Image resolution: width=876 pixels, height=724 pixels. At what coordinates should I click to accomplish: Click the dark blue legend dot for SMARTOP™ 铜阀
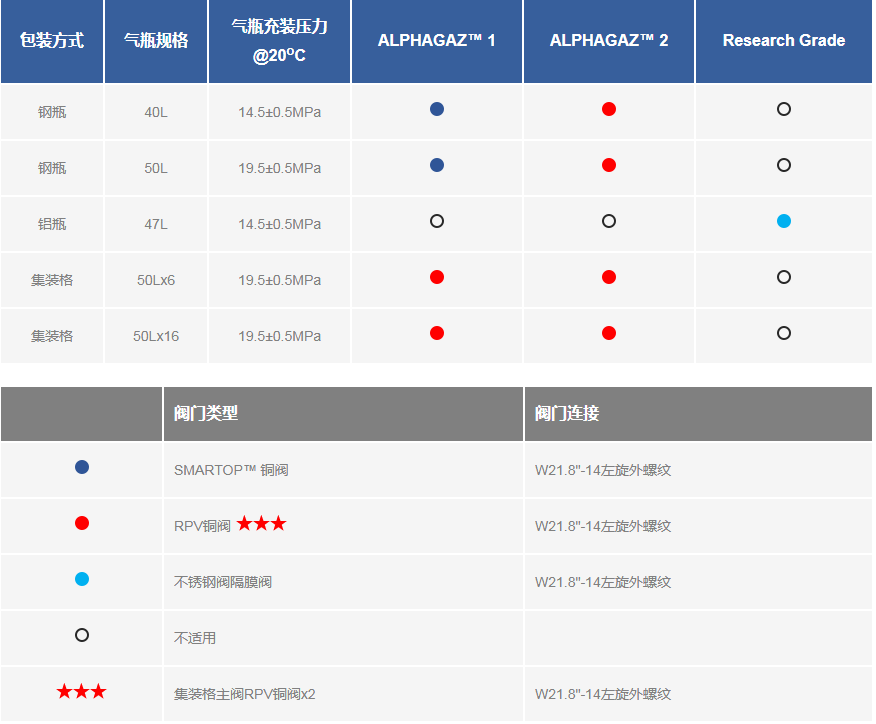[82, 467]
